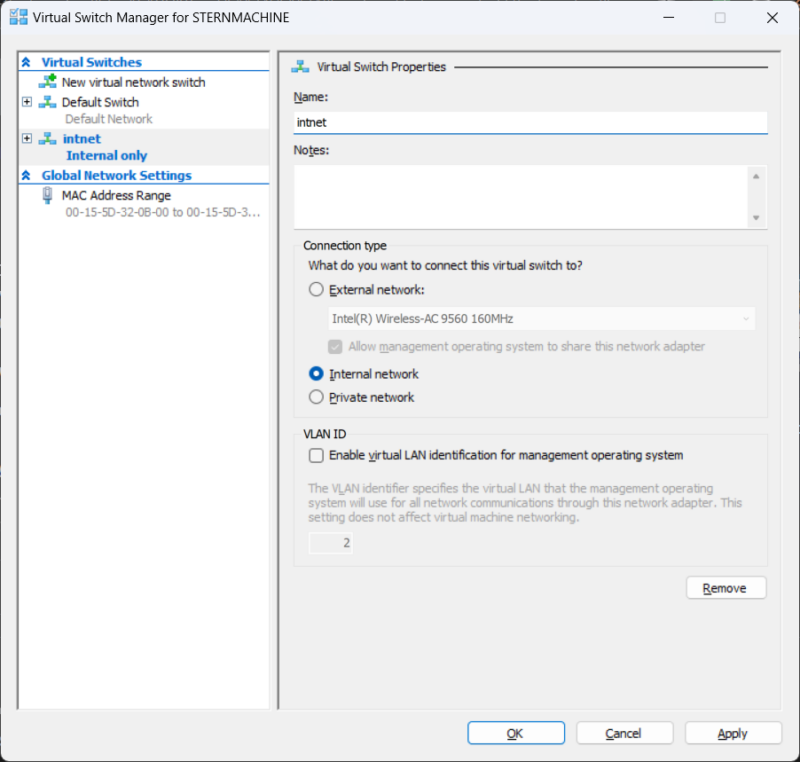Image resolution: width=800 pixels, height=762 pixels.
Task: Click the Virtual Switch Properties header icon
Action: (300, 67)
